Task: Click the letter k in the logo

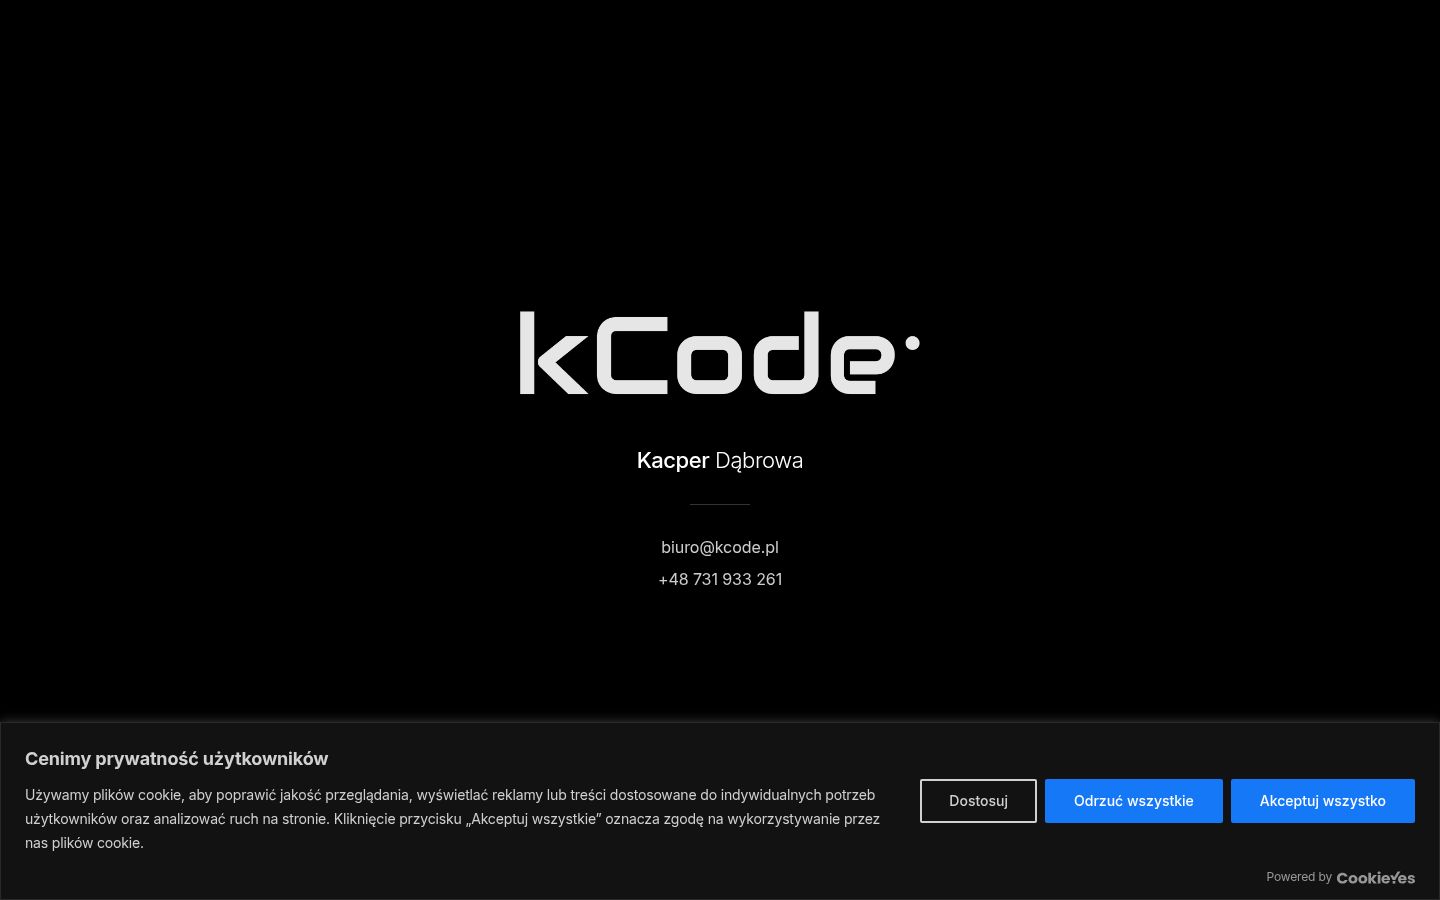Action: click(553, 353)
